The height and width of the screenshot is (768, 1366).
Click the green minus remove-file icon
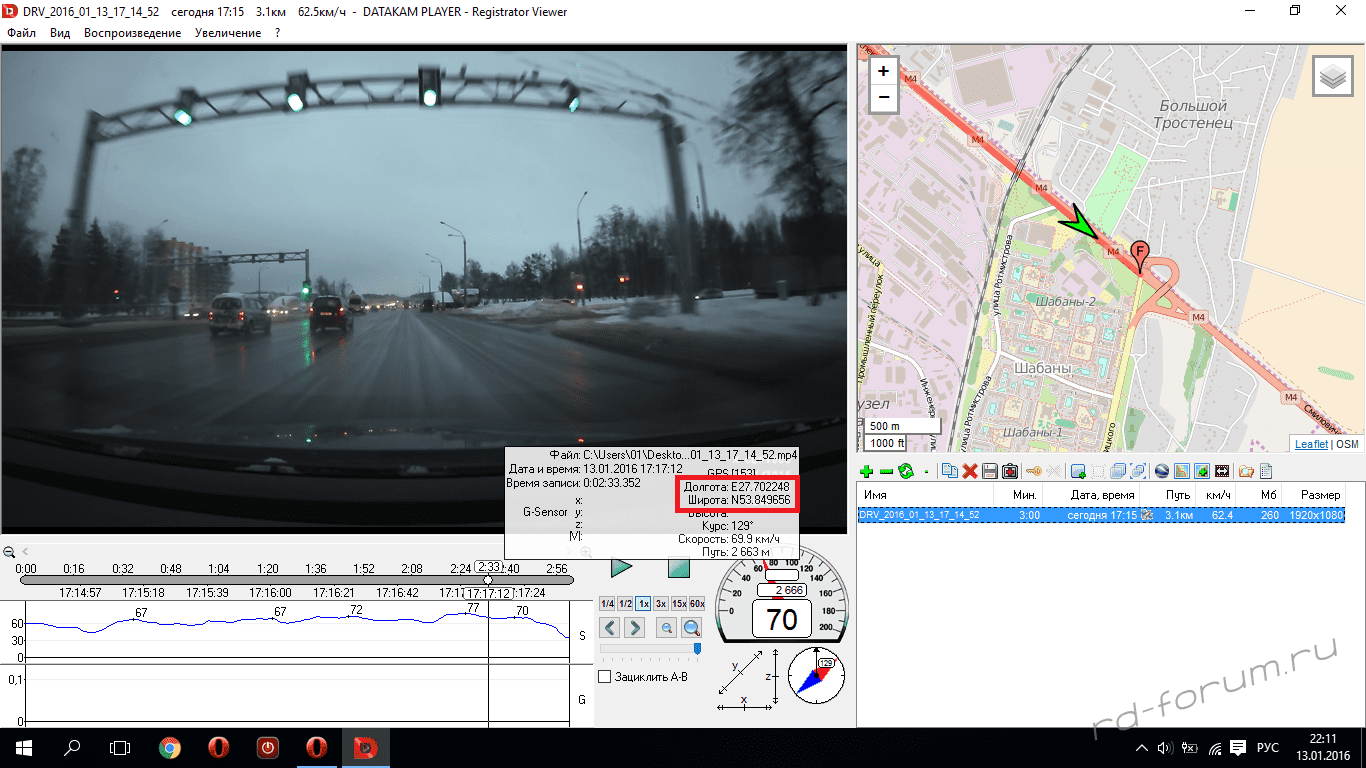click(x=887, y=471)
